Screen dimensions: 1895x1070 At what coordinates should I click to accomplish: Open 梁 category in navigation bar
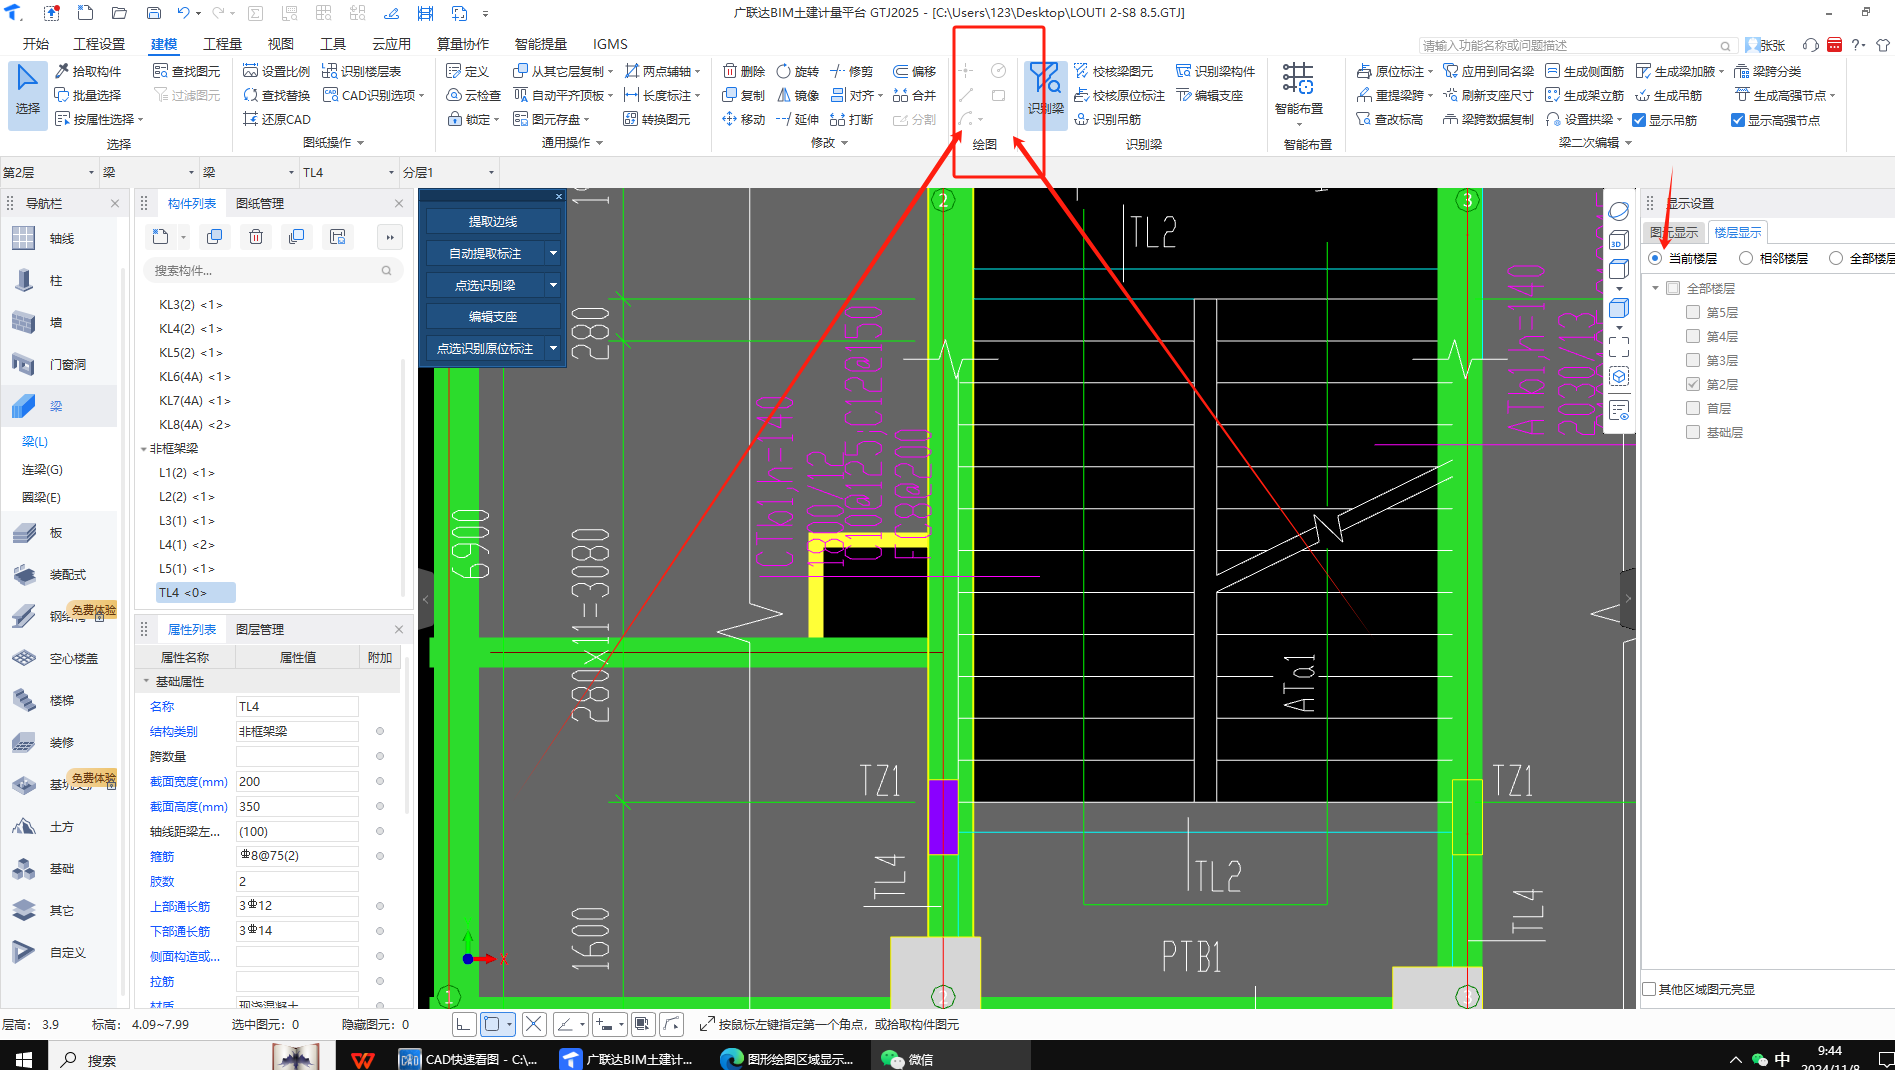point(56,406)
